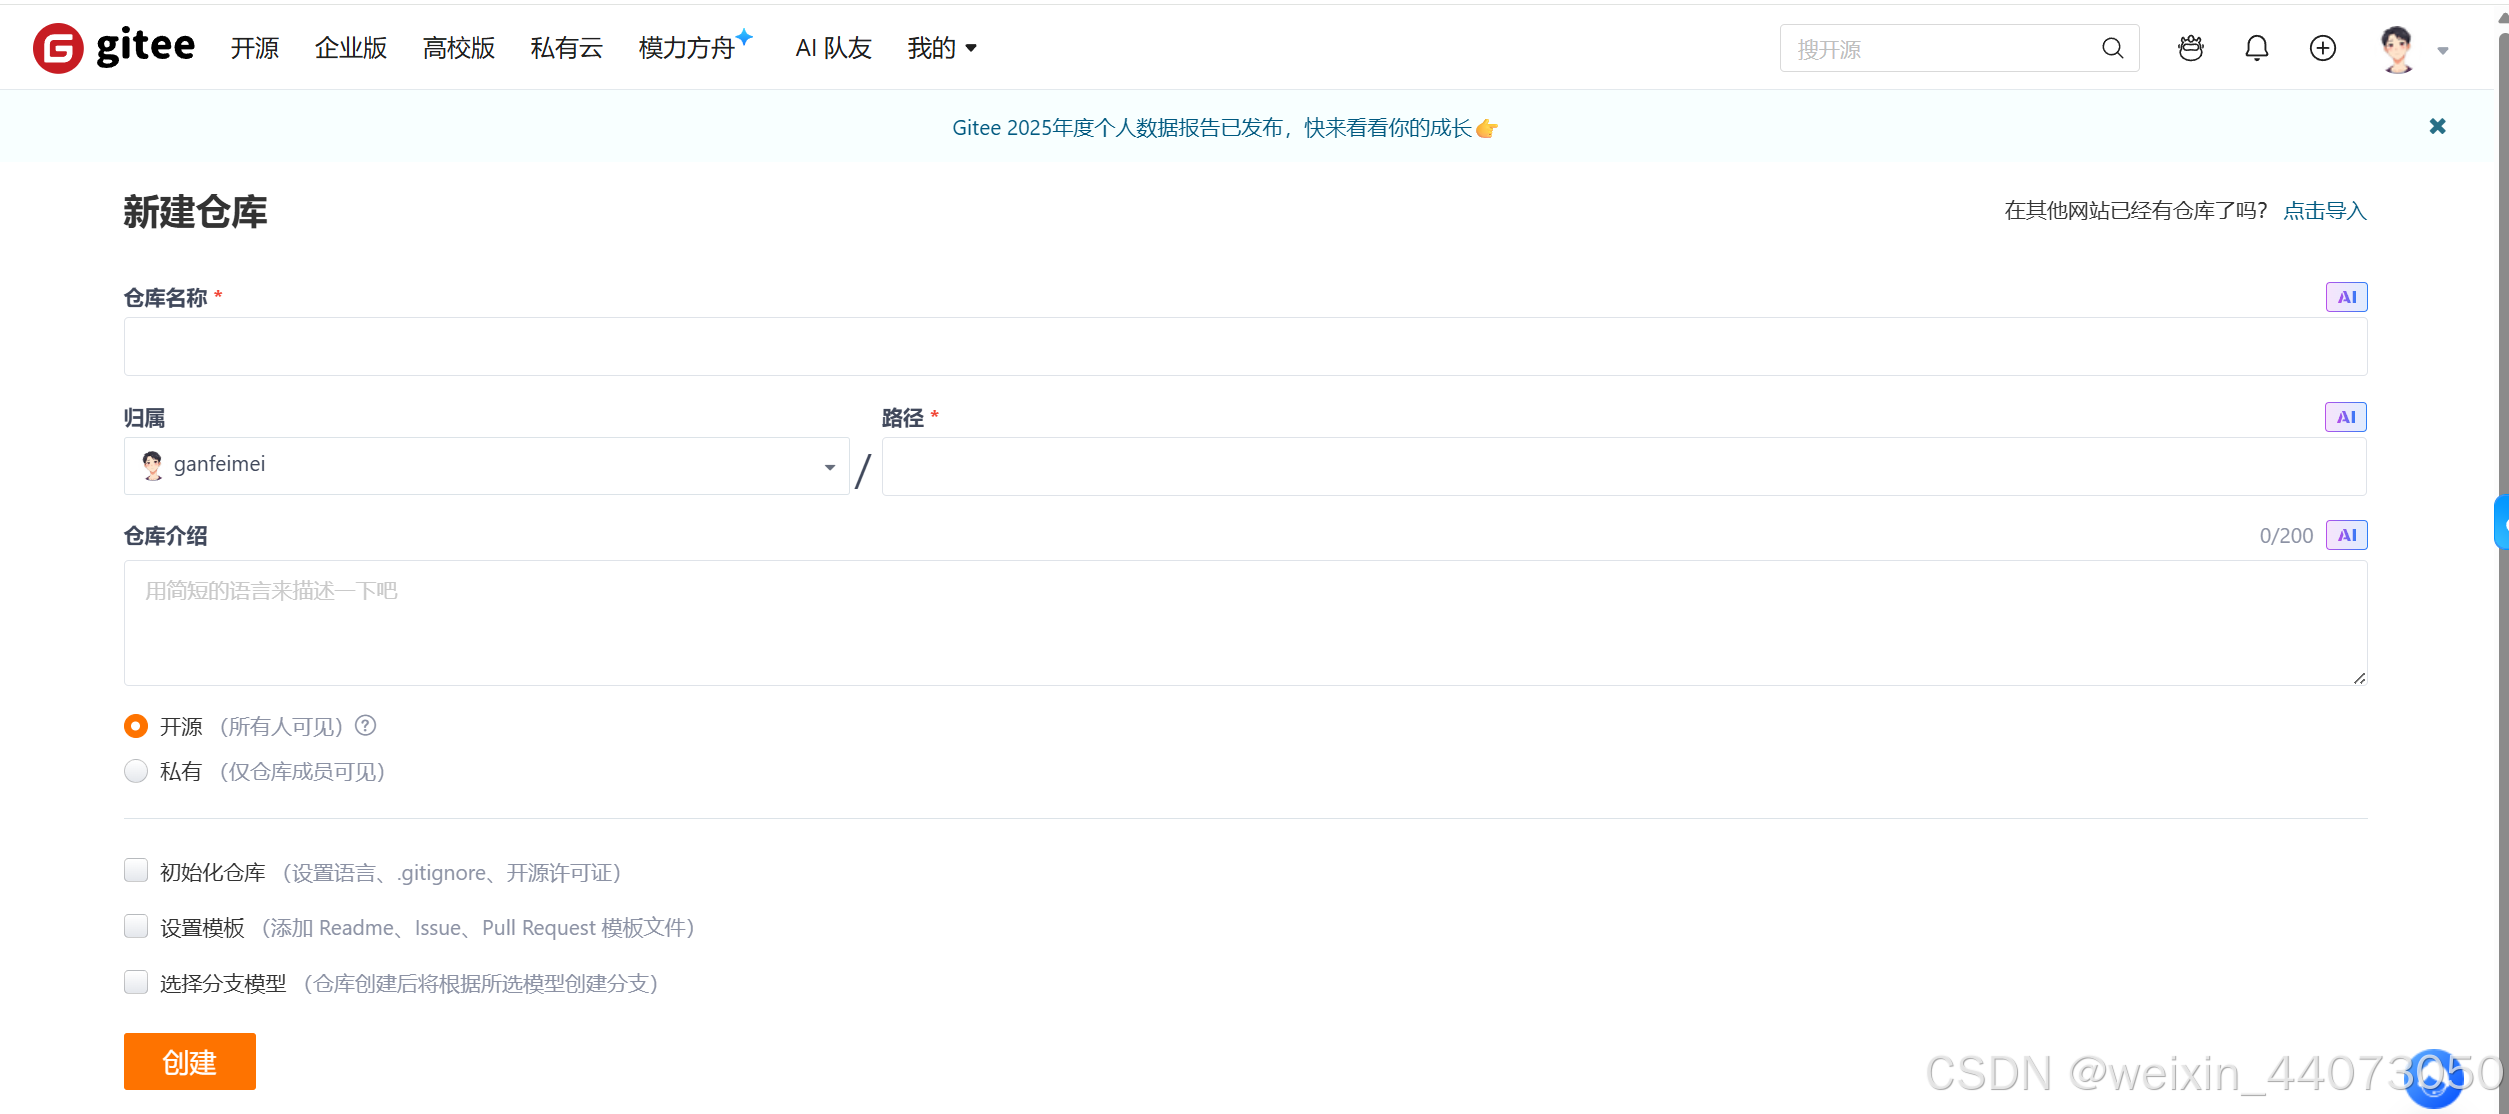Viewport: 2509px width, 1114px height.
Task: Click the 点击导入 import link
Action: [2324, 210]
